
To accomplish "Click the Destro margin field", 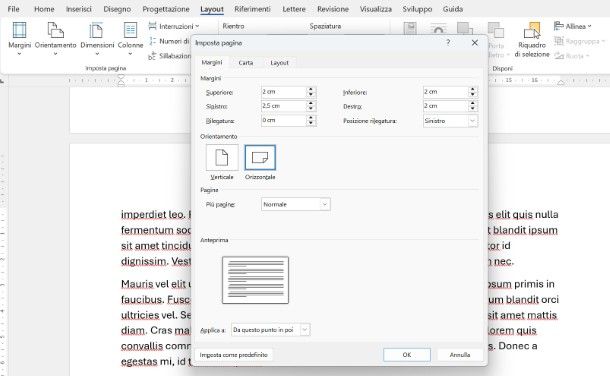I will (445, 106).
